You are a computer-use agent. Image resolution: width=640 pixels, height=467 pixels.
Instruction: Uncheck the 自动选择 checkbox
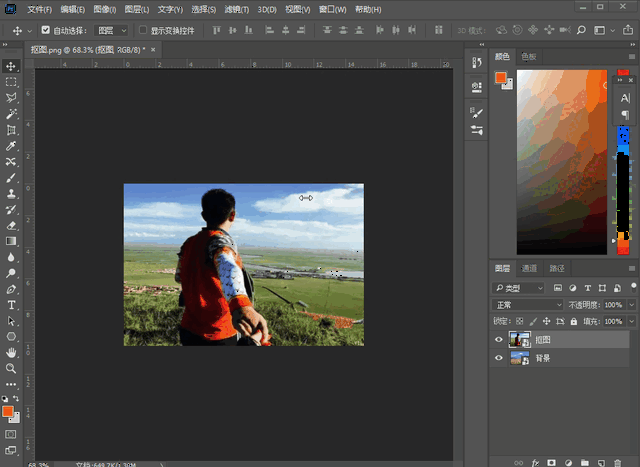click(x=45, y=30)
